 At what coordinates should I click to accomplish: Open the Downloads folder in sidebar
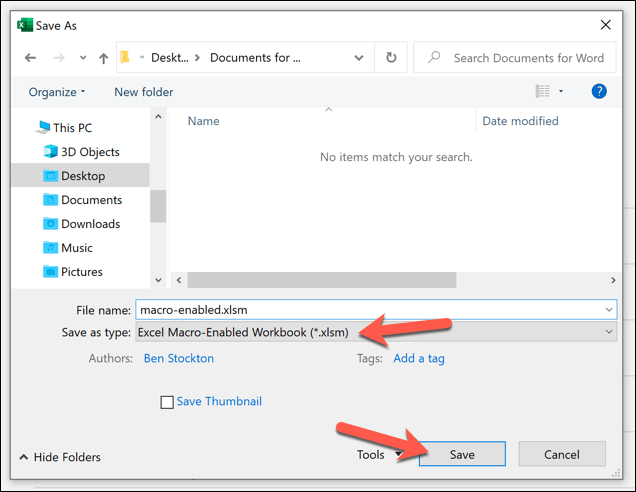(82, 224)
